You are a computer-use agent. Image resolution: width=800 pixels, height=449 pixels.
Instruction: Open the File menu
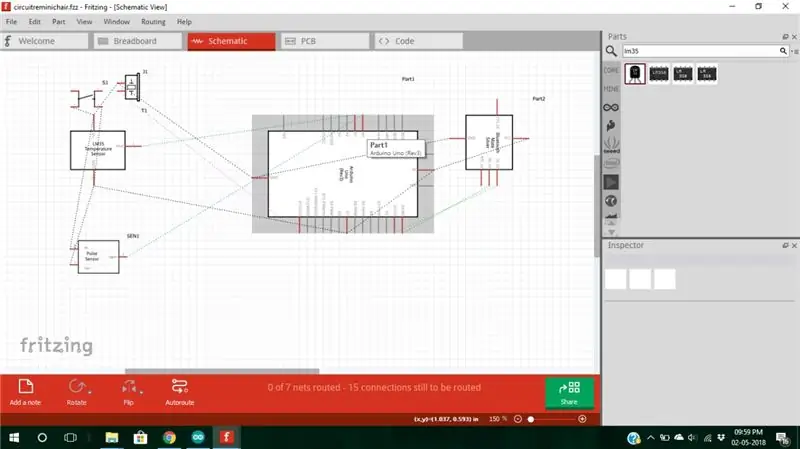point(11,22)
